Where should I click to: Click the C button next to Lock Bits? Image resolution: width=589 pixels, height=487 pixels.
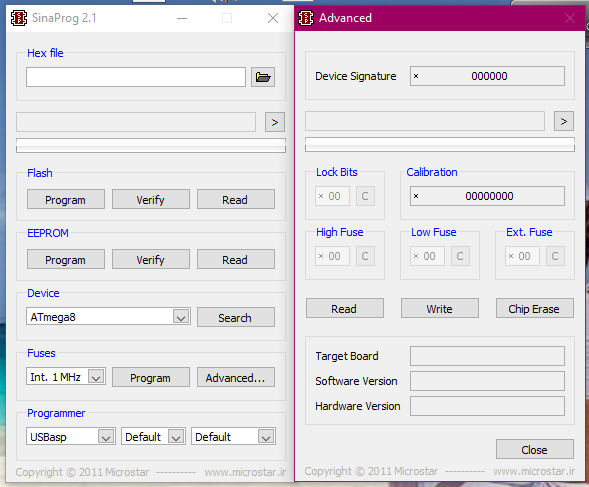click(x=365, y=196)
